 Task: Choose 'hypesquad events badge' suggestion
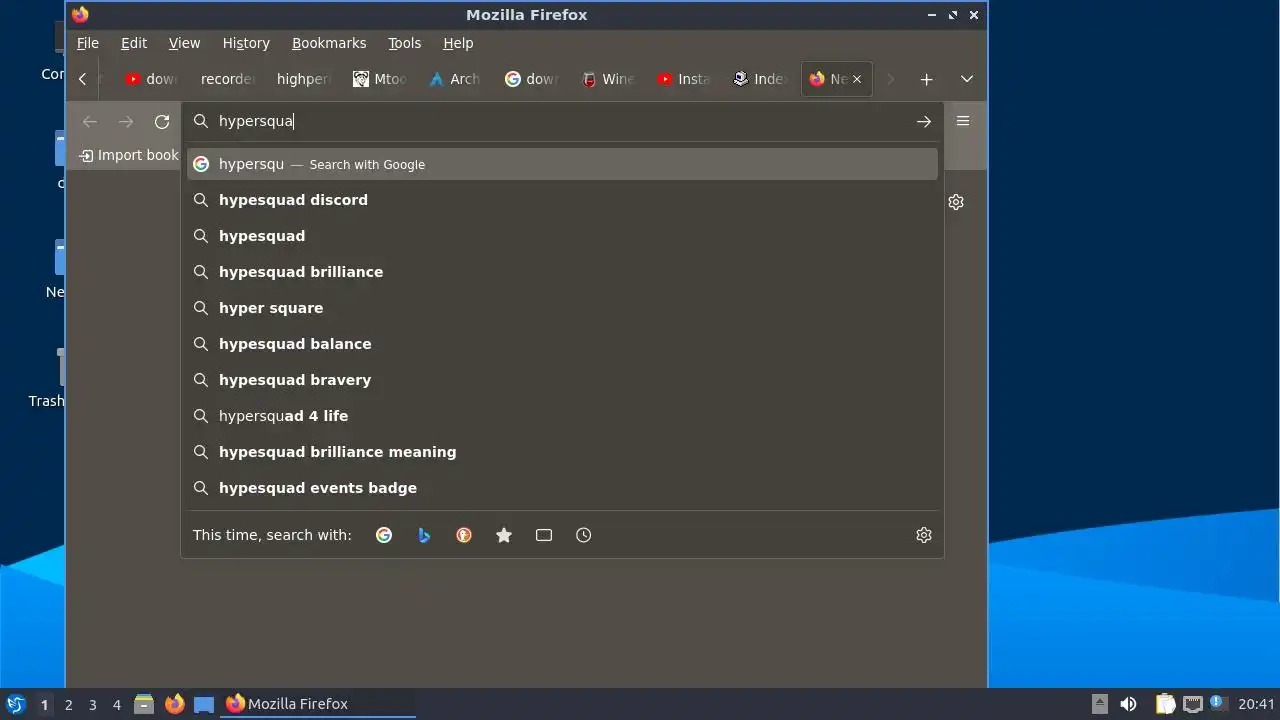click(x=562, y=488)
